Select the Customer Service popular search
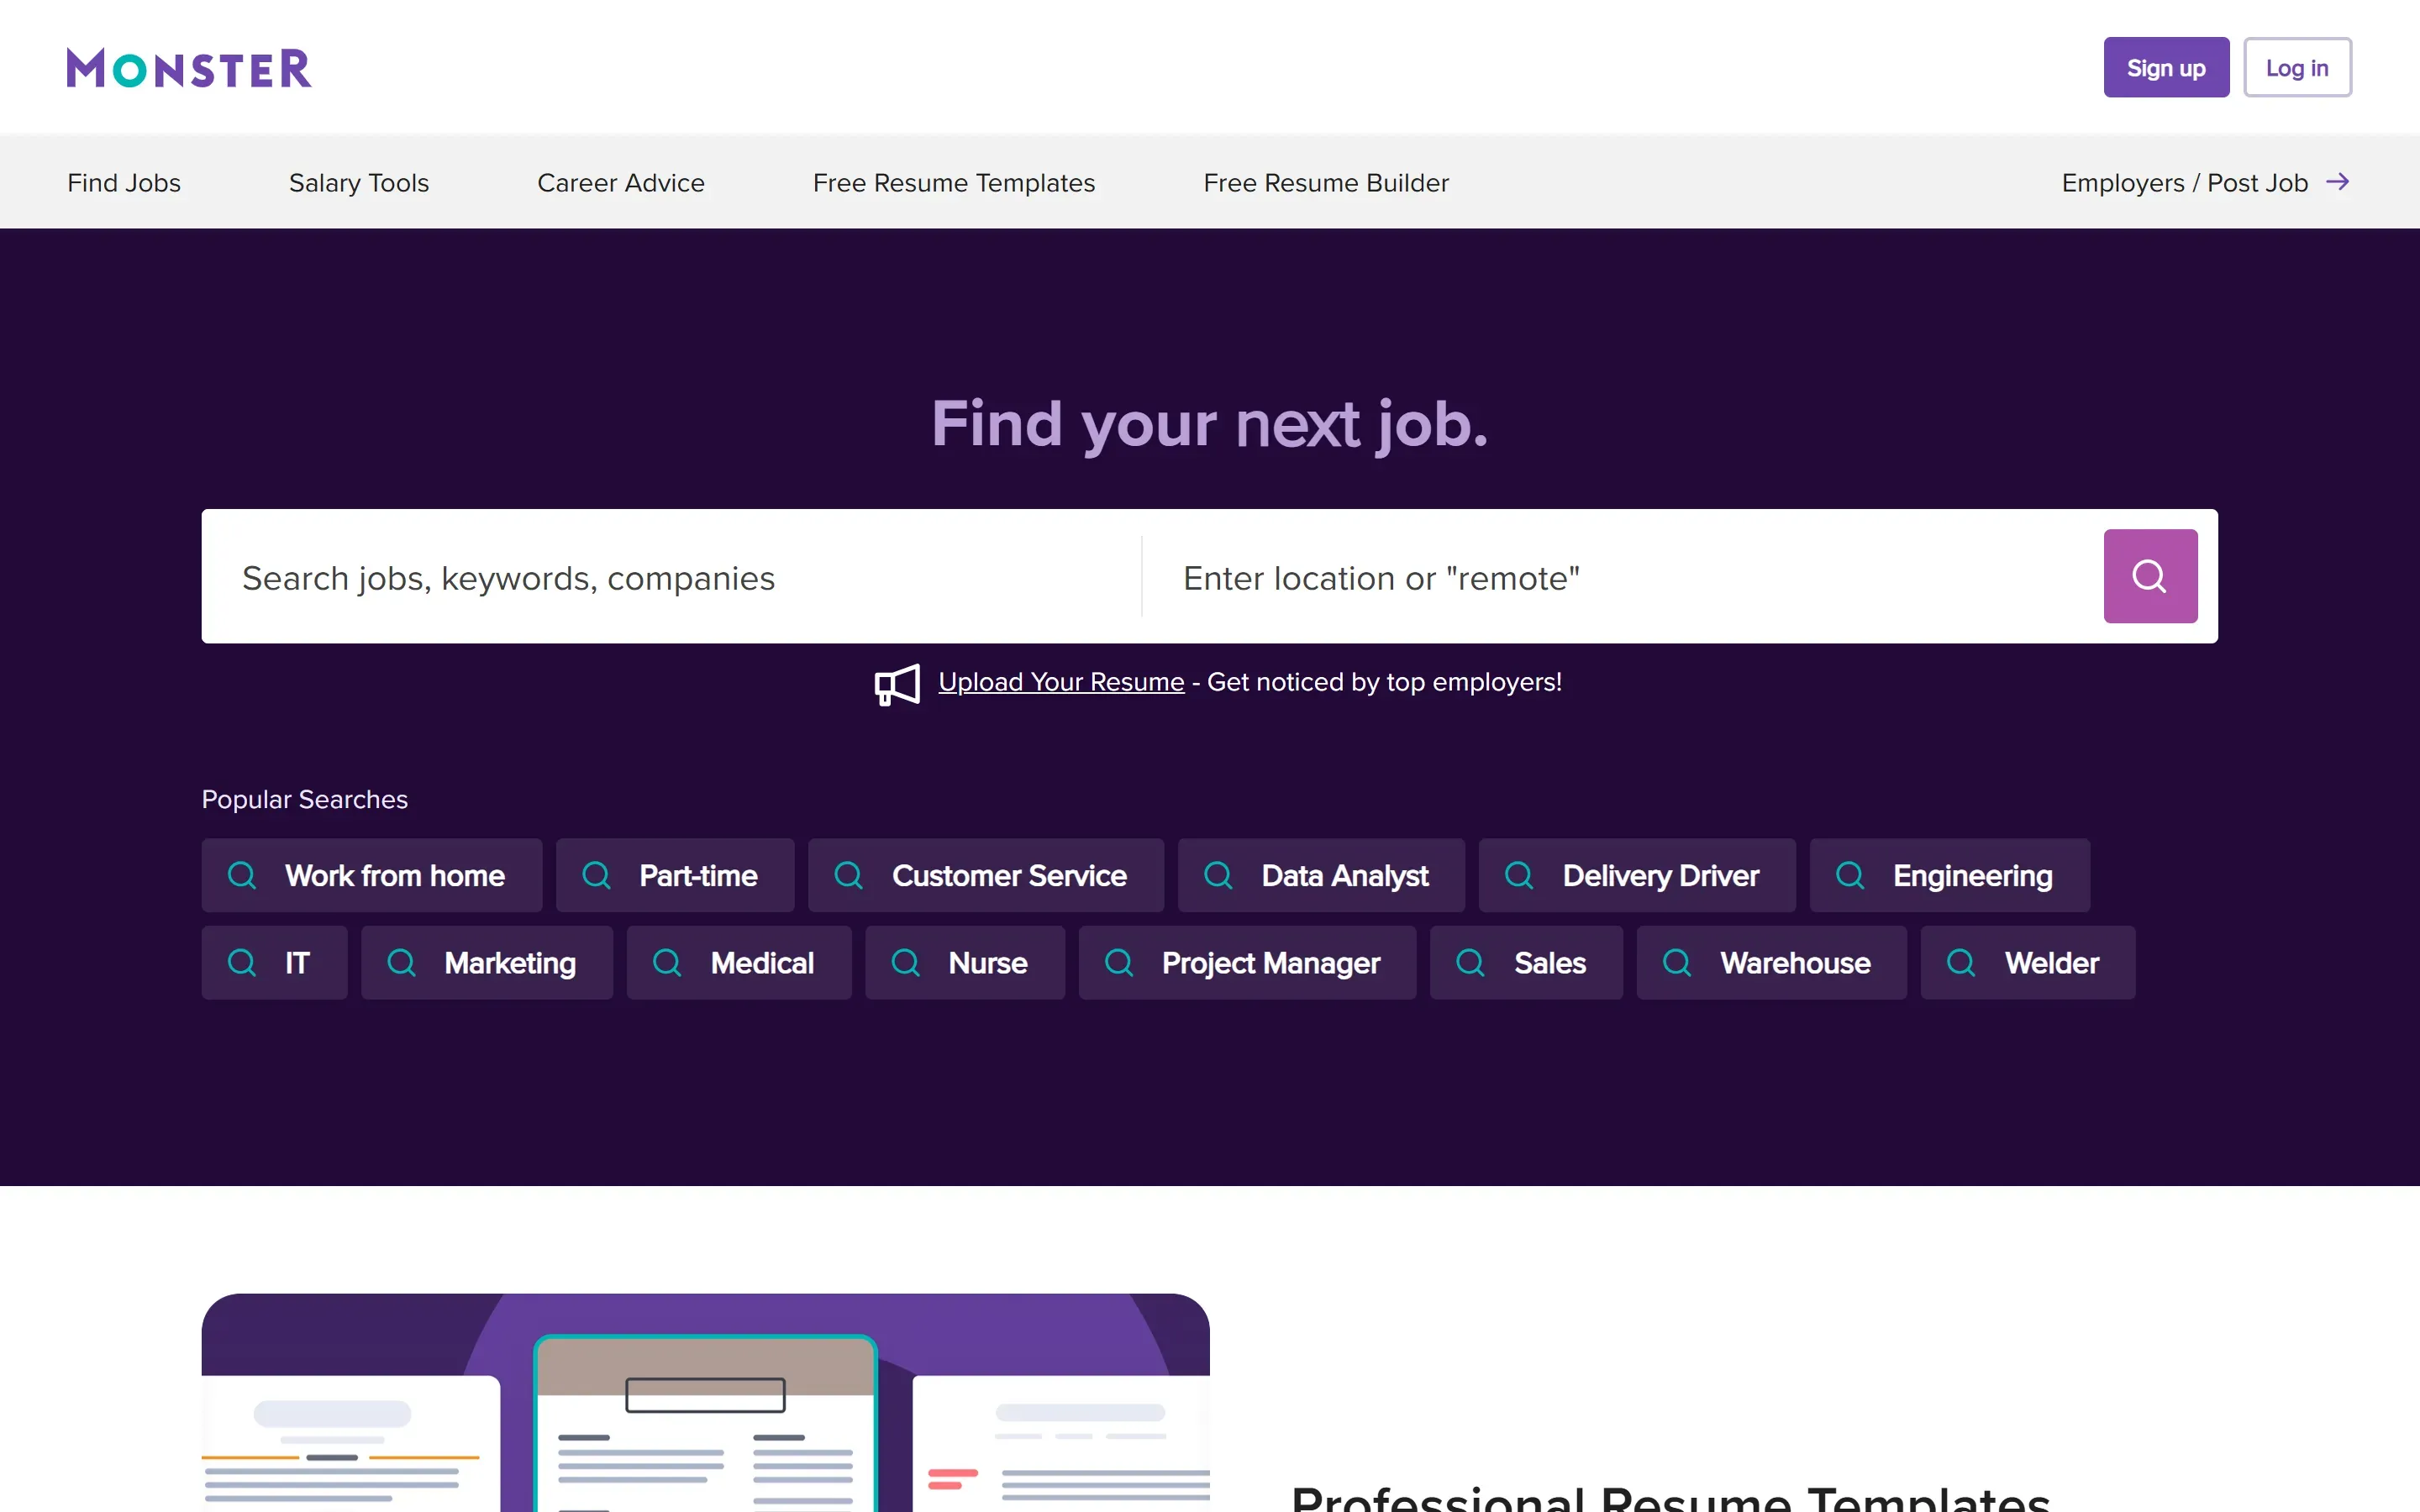The width and height of the screenshot is (2420, 1512). coord(986,875)
